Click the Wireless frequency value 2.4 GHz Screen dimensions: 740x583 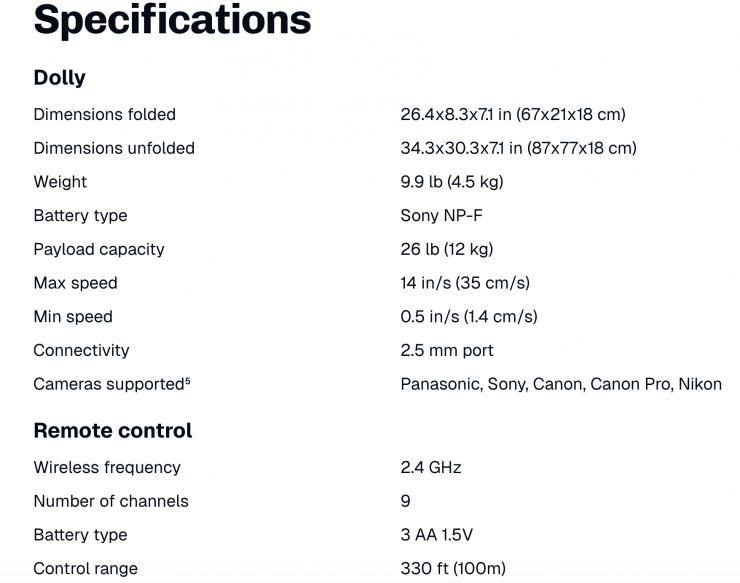431,468
